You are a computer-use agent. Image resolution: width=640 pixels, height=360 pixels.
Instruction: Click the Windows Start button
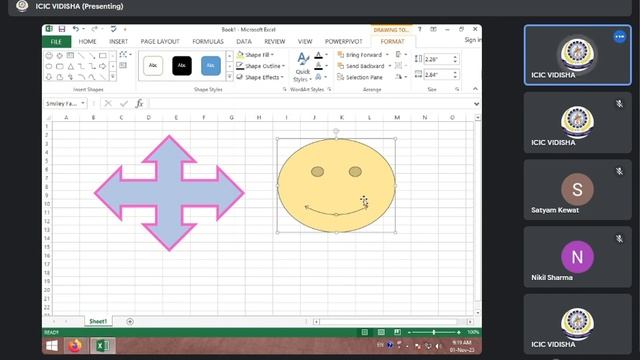pos(52,346)
